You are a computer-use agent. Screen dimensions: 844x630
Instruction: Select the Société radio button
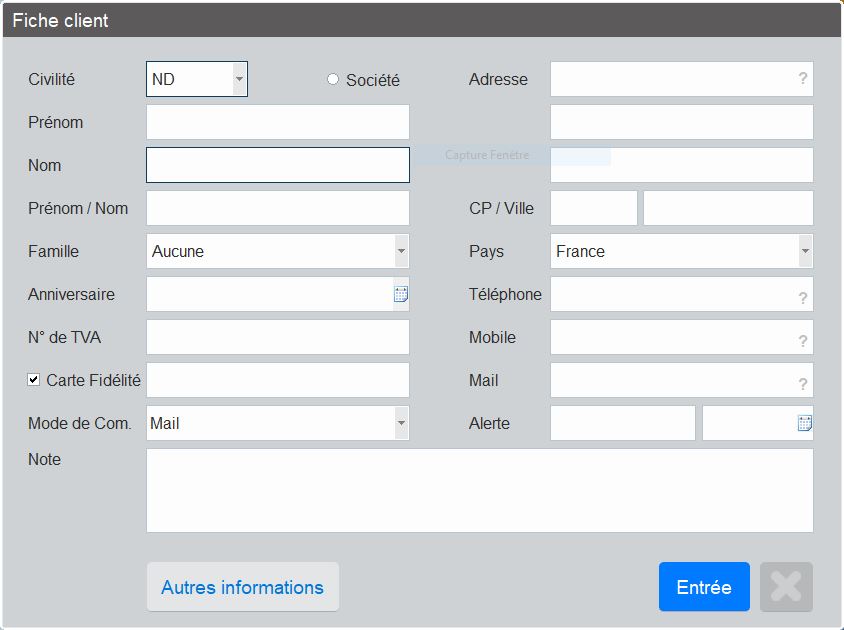pyautogui.click(x=333, y=80)
